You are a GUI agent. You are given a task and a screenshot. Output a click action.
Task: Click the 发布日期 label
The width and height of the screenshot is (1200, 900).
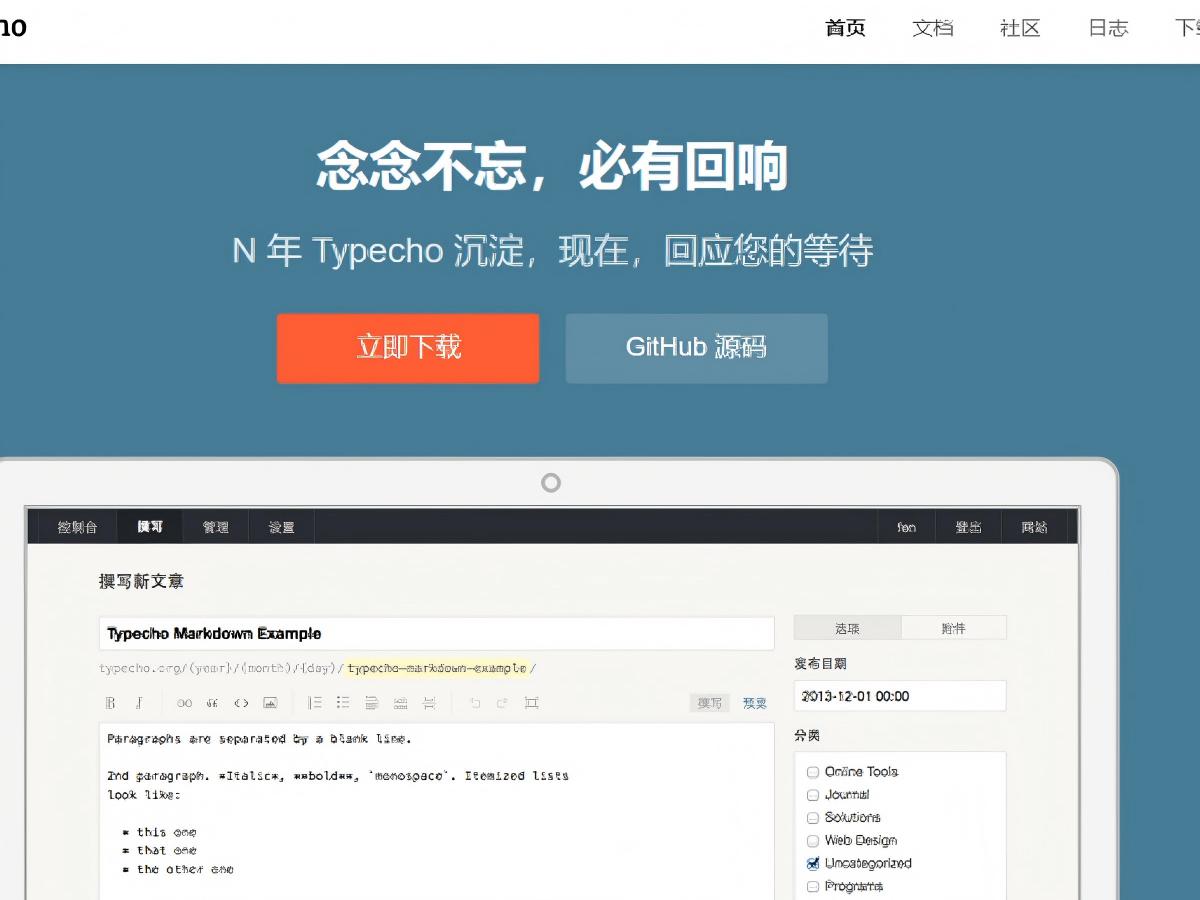(x=821, y=664)
